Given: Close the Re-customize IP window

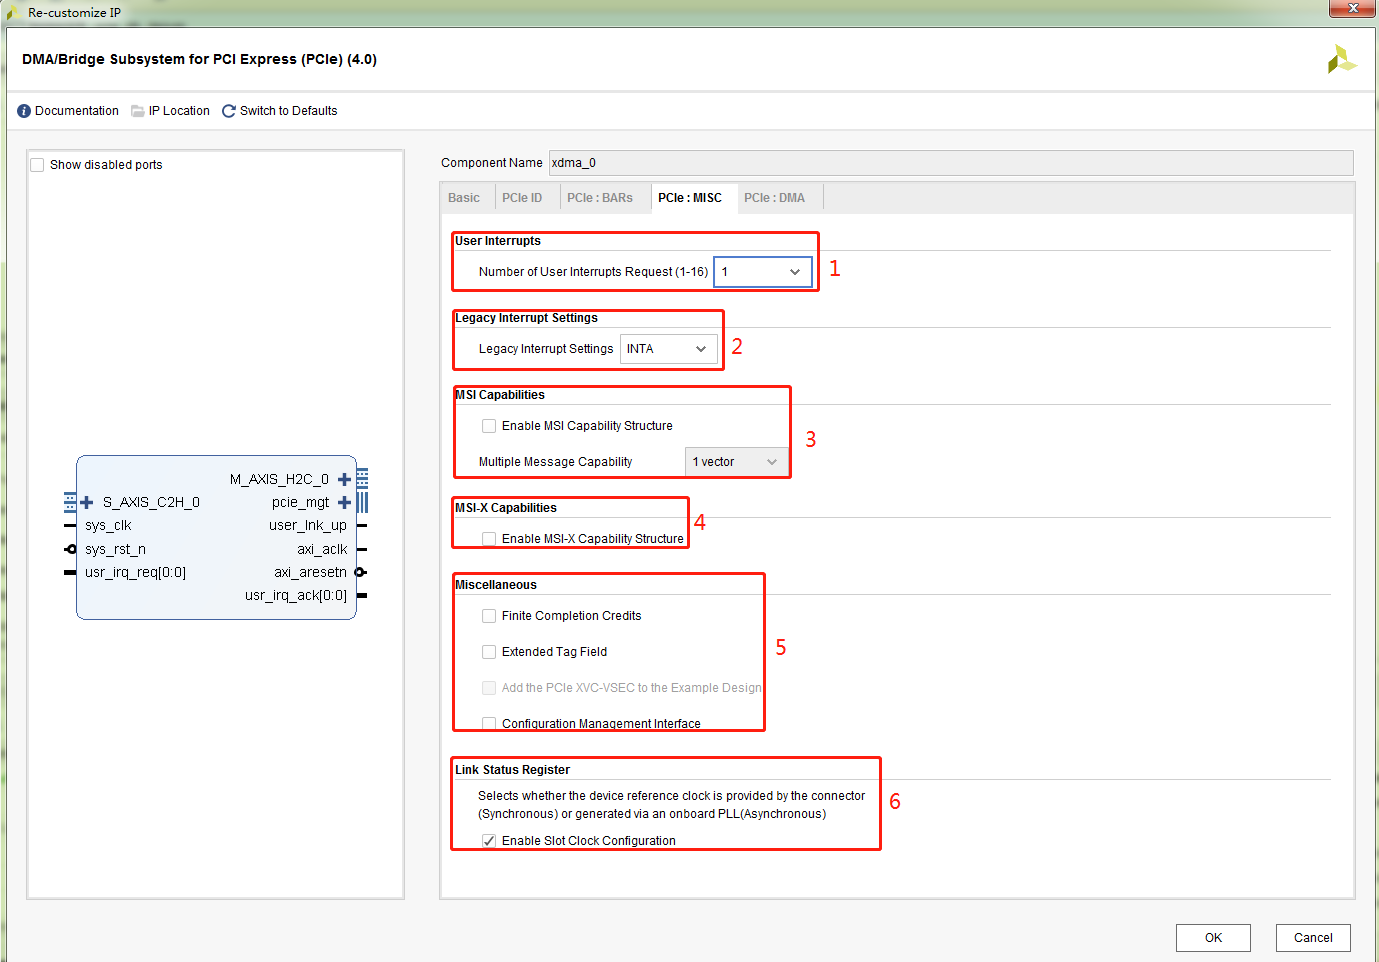Looking at the screenshot, I should point(1352,9).
